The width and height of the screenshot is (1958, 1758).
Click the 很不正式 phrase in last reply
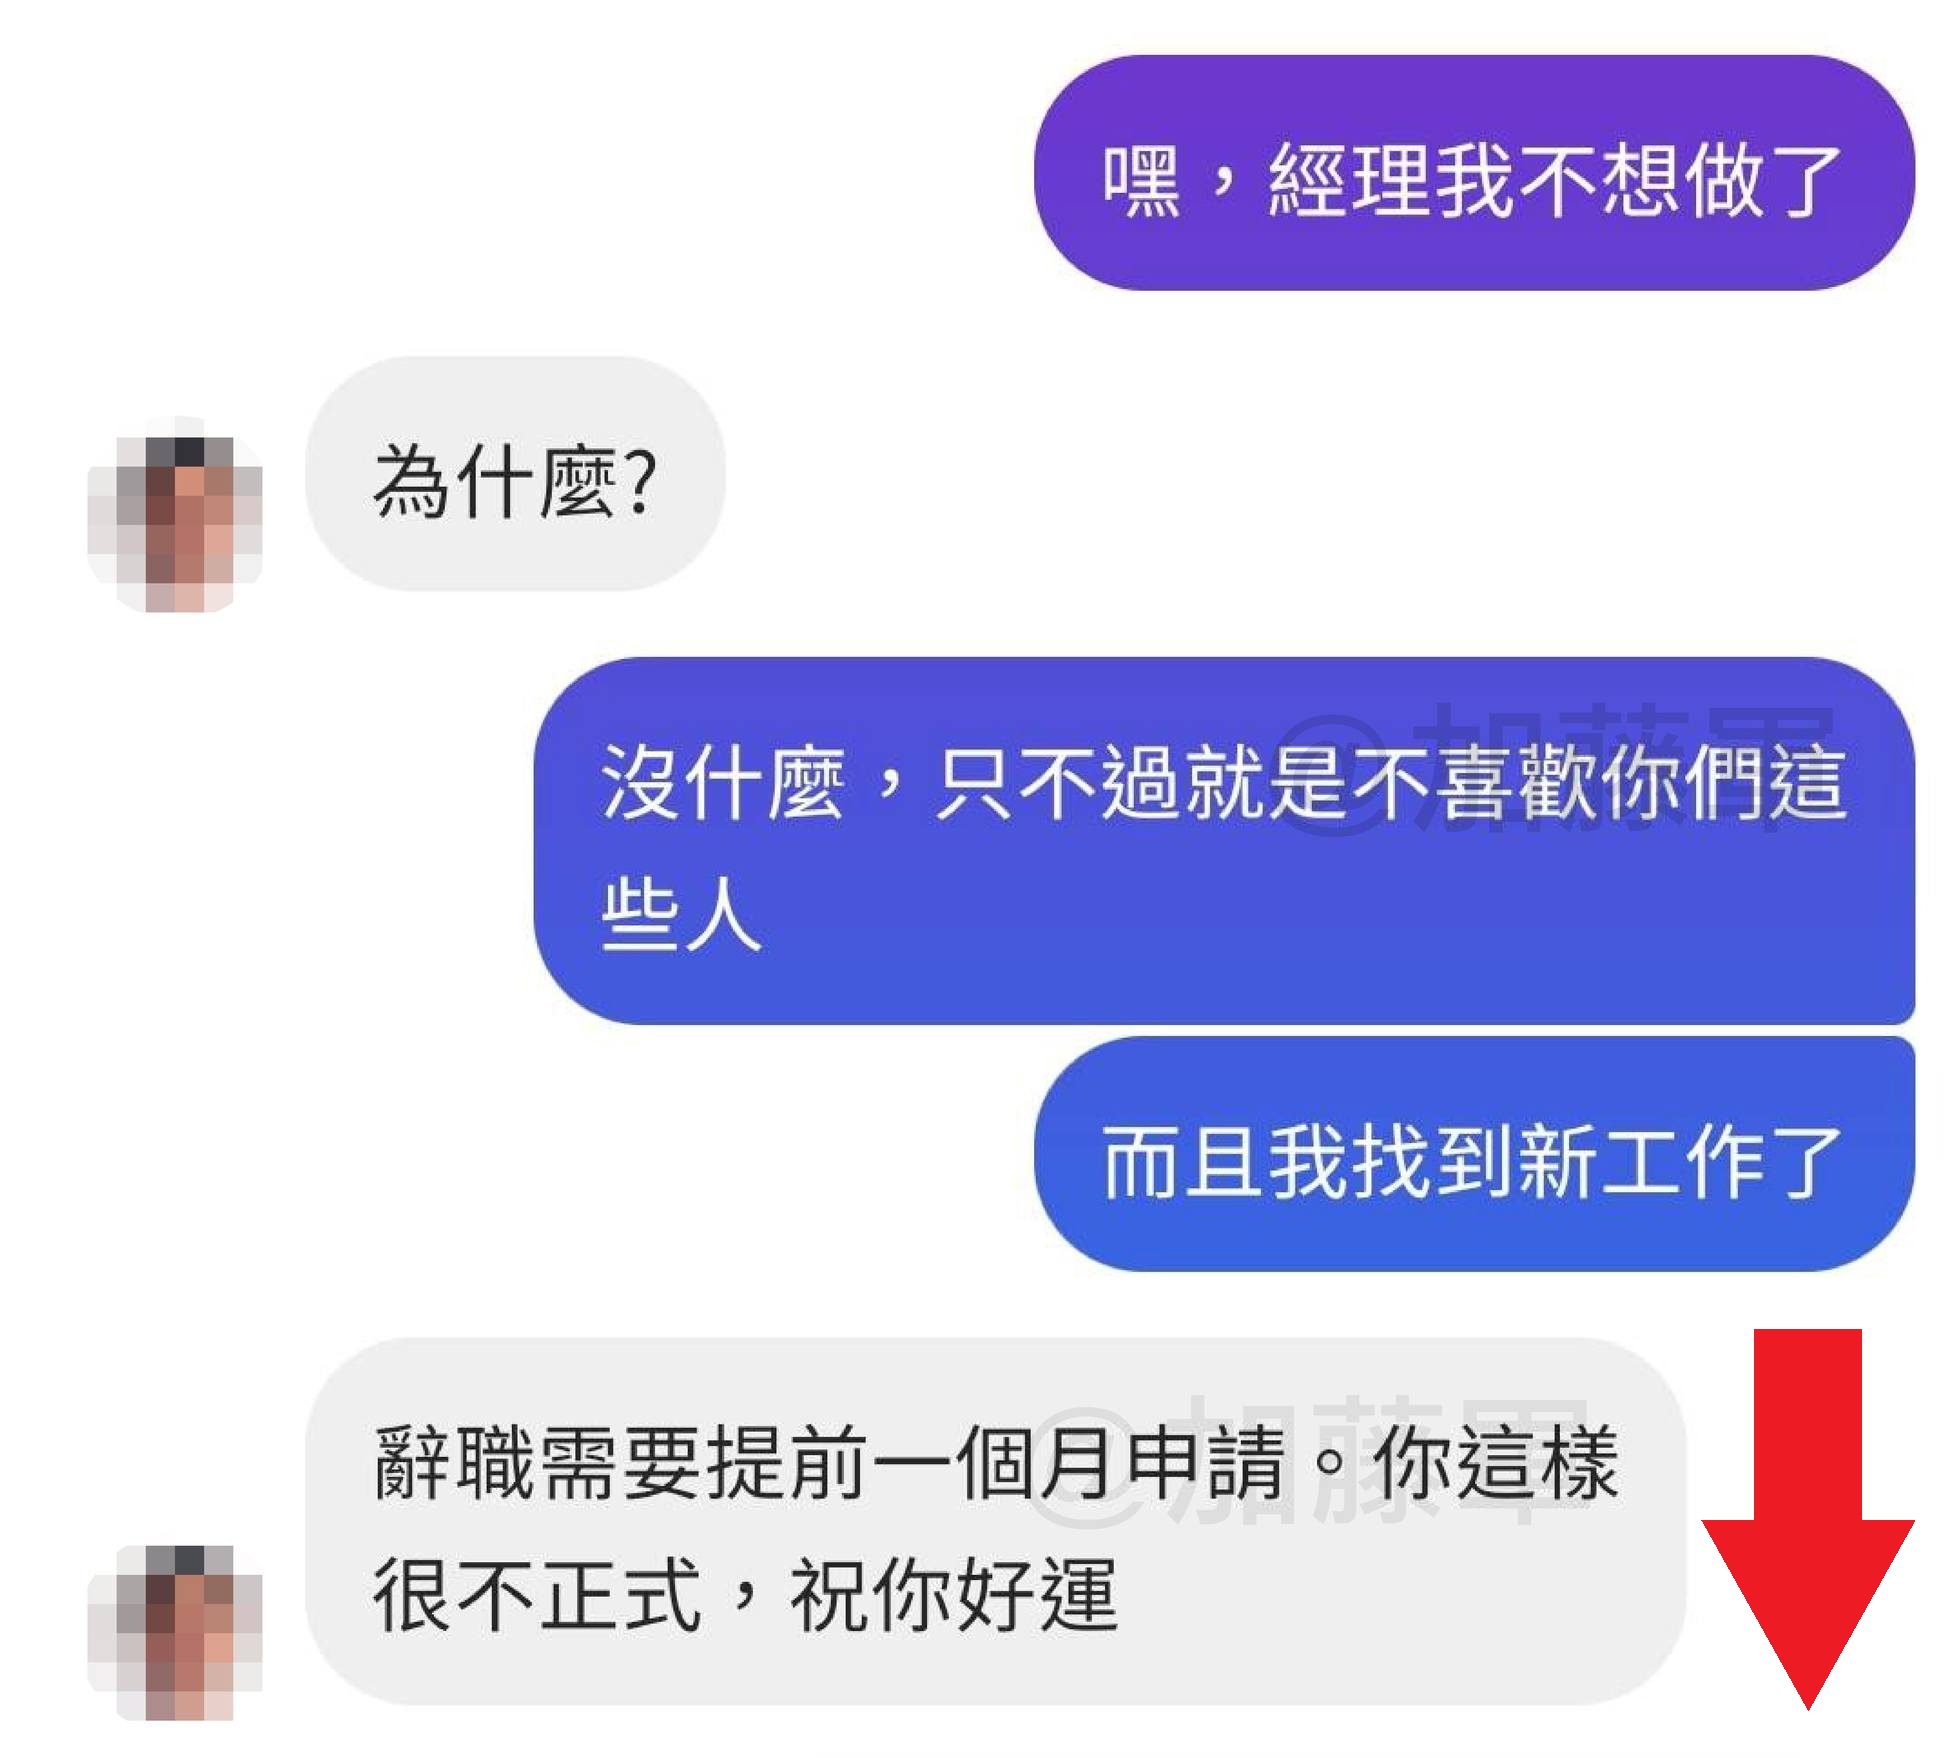pos(537,1597)
